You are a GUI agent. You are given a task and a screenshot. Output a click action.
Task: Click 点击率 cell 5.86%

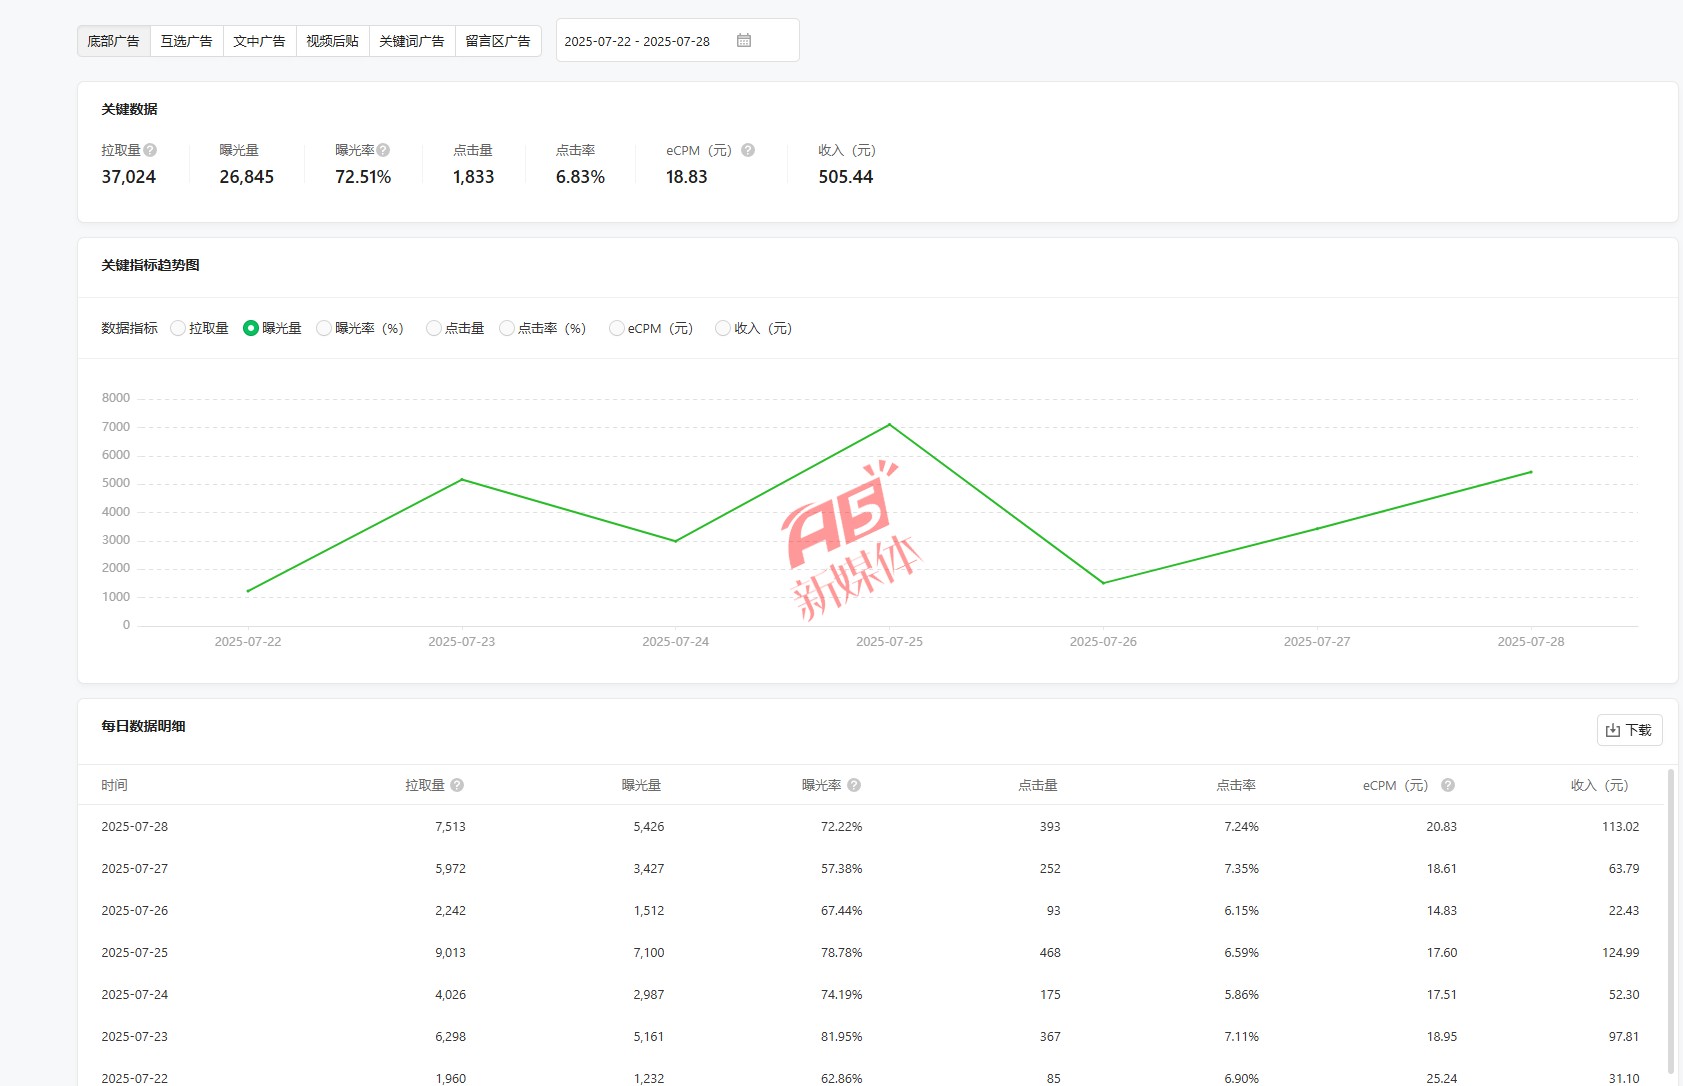(x=1241, y=995)
